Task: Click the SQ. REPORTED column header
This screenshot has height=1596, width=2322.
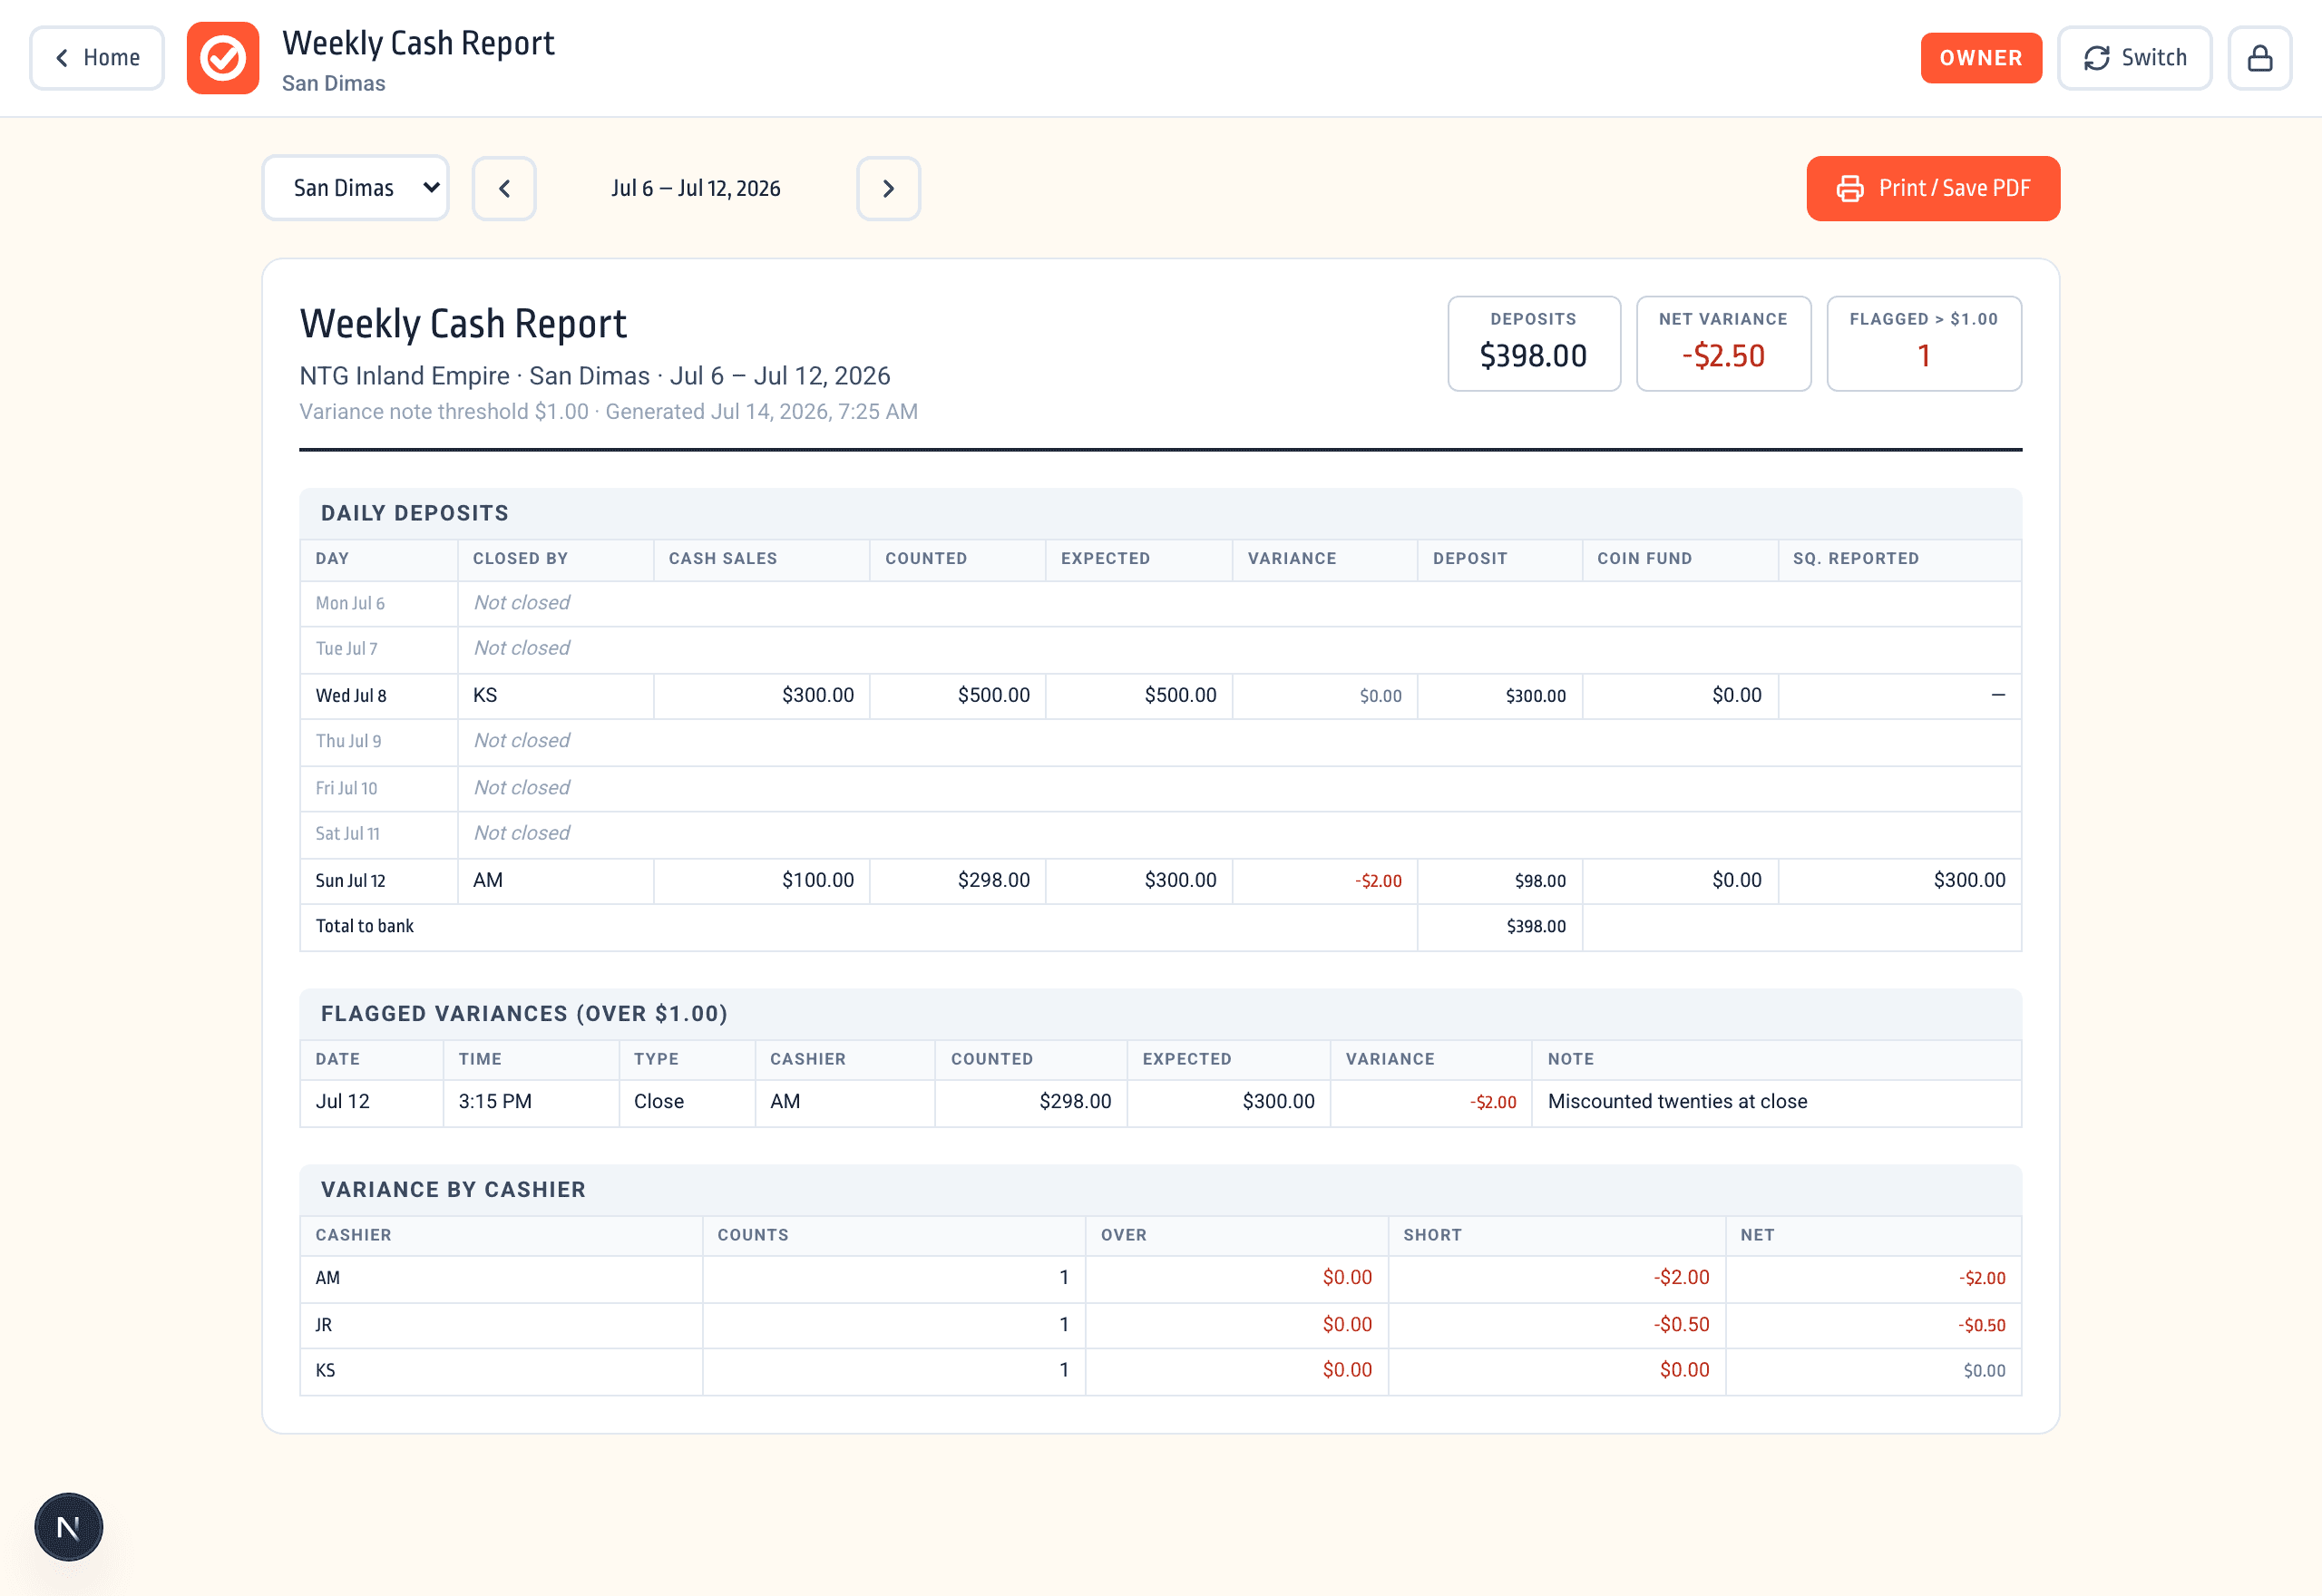Action: (x=1855, y=558)
